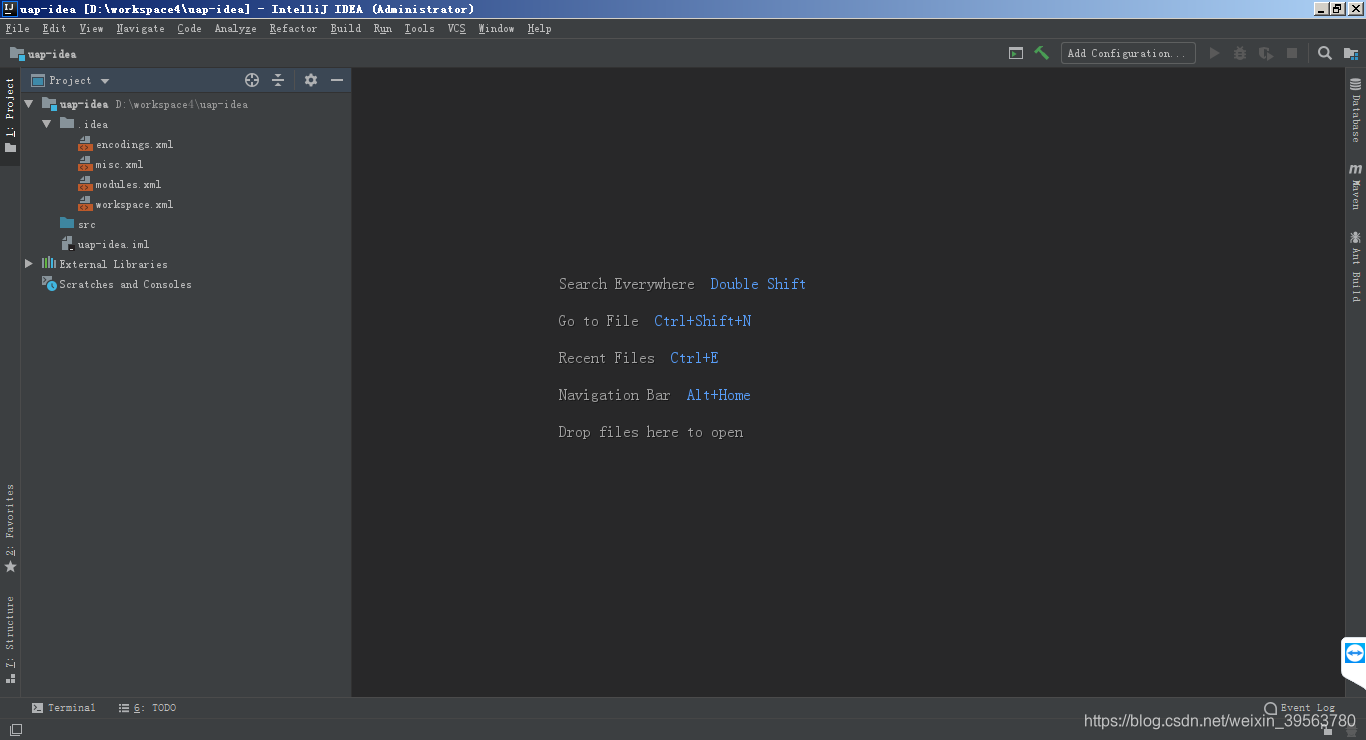1366x740 pixels.
Task: Click the Ctrl+E shortcut hint
Action: click(x=694, y=358)
